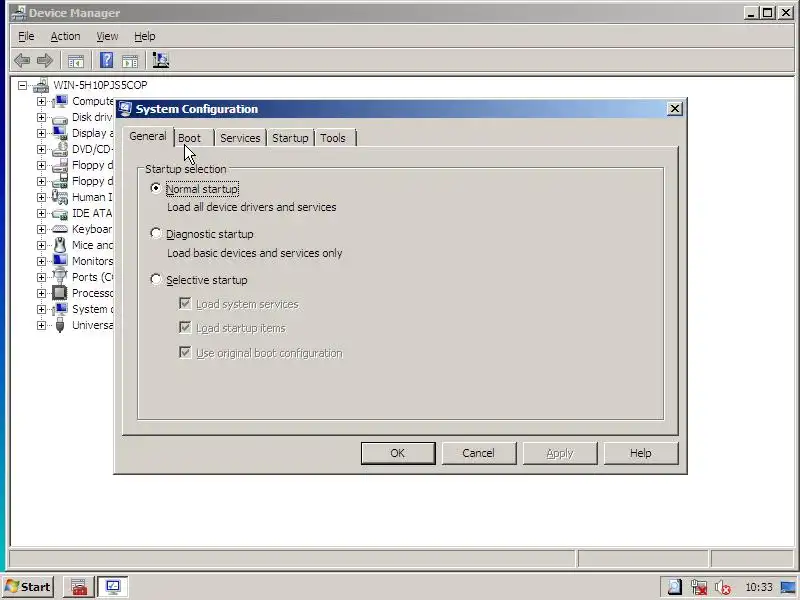Click the Universal Serial Bus plug icon
This screenshot has width=800, height=600.
coord(60,325)
